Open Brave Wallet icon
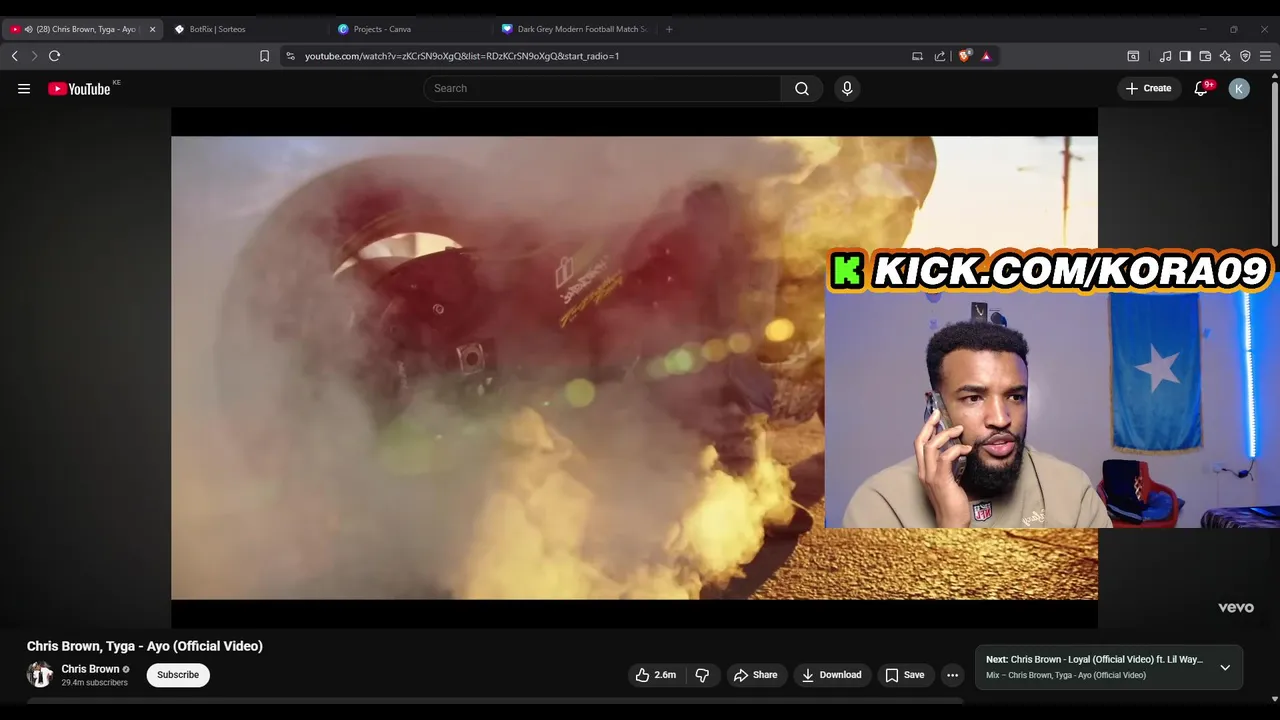 point(1205,56)
